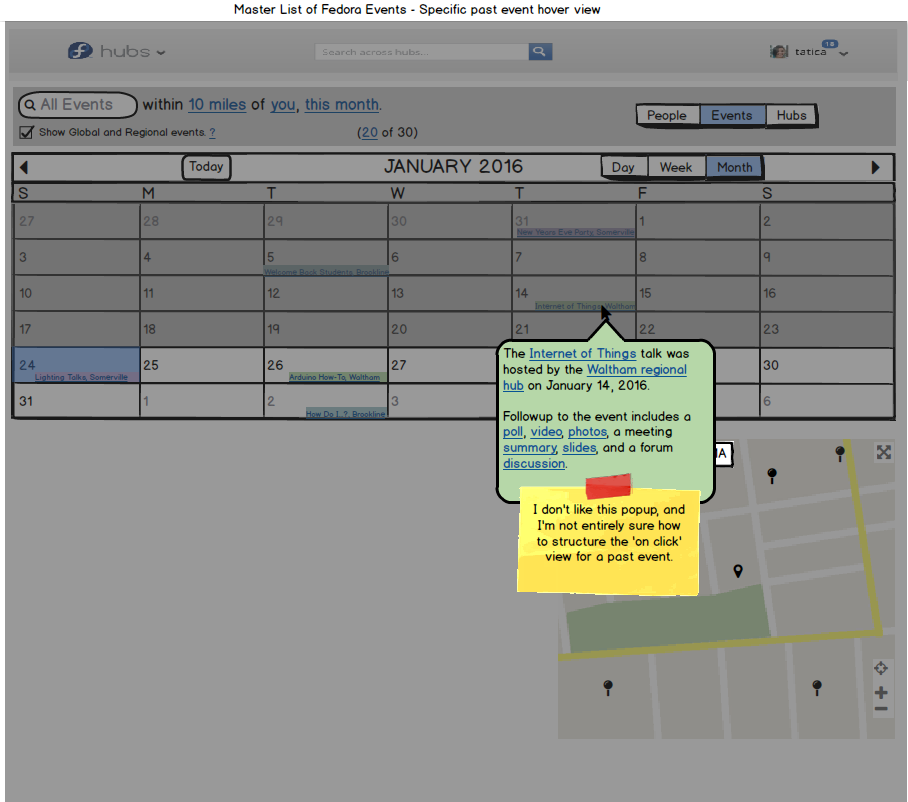Image resolution: width=908 pixels, height=802 pixels.
Task: Toggle Show Global and Regional events checkbox
Action: click(26, 132)
